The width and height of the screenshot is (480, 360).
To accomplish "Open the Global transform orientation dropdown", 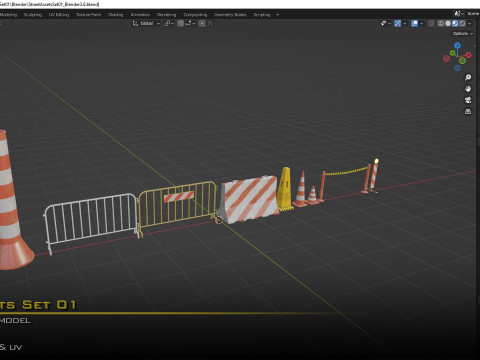I will click(147, 23).
